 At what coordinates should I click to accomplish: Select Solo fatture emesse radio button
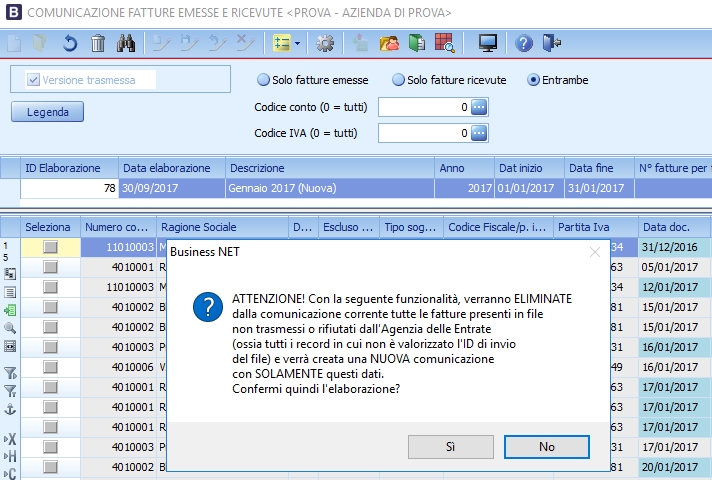263,80
